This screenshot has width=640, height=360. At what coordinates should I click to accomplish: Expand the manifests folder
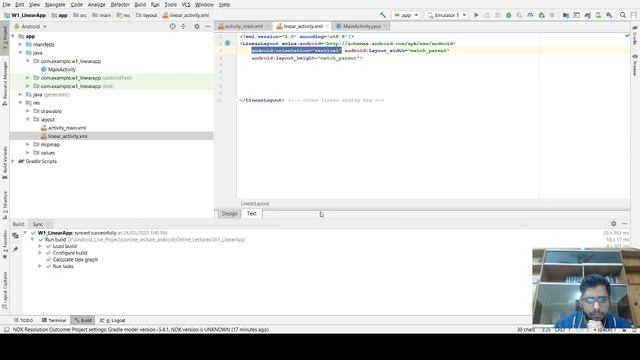(20, 44)
